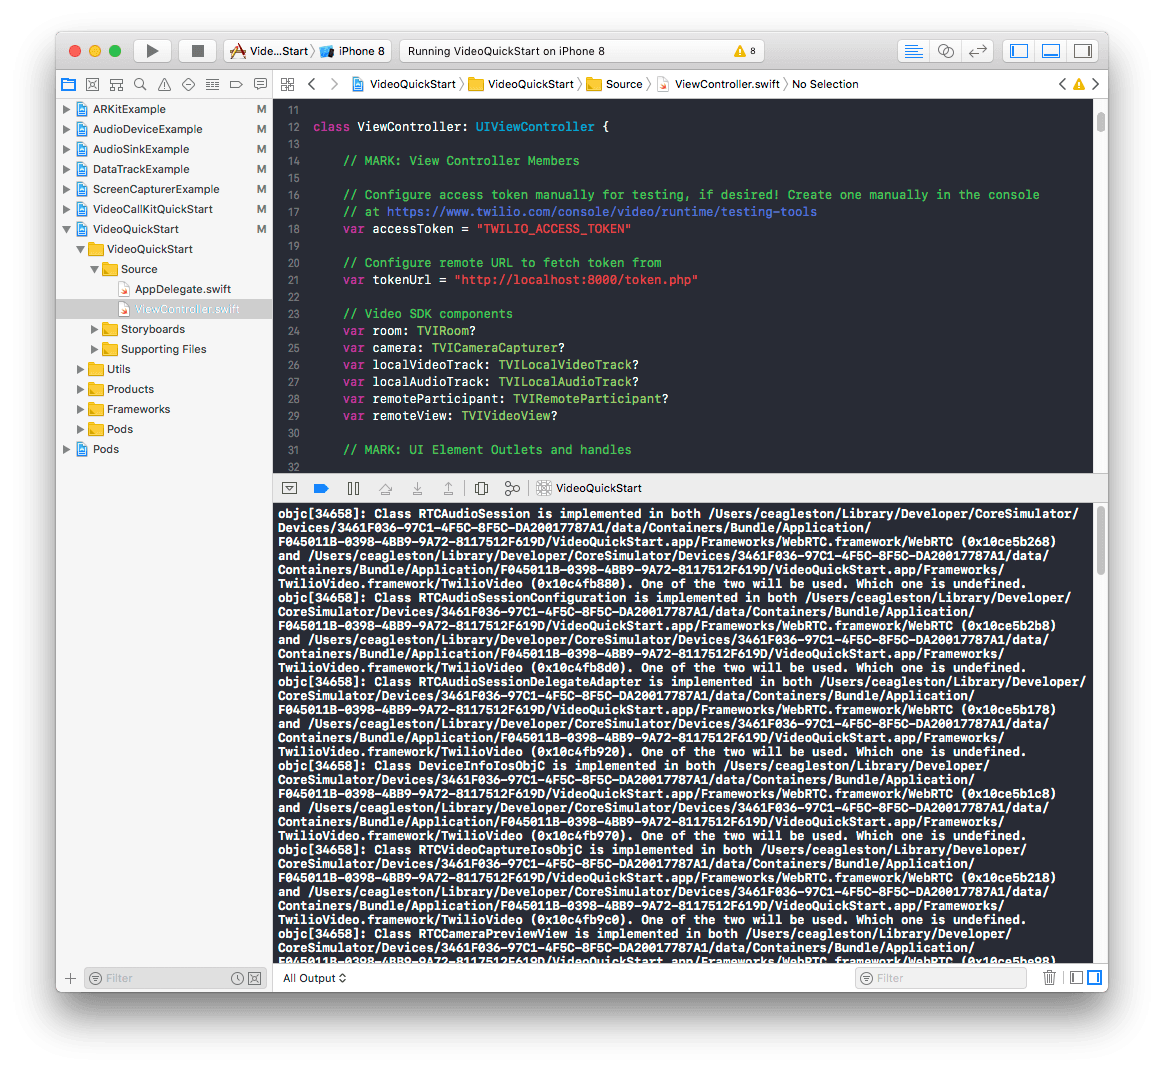This screenshot has height=1072, width=1164.
Task: Open the All Output dropdown in console
Action: coord(314,978)
